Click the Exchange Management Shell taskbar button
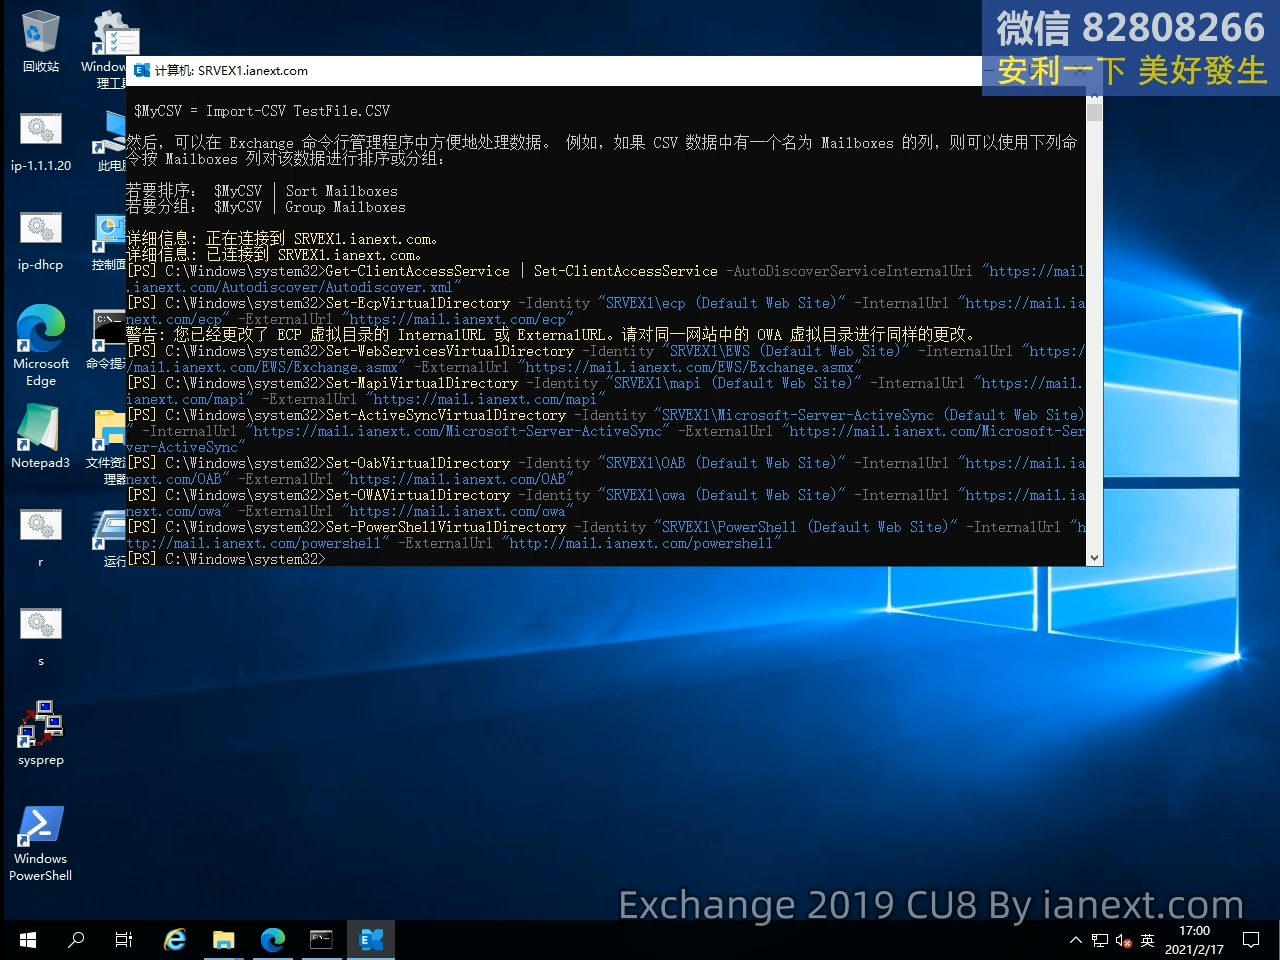 pos(370,940)
